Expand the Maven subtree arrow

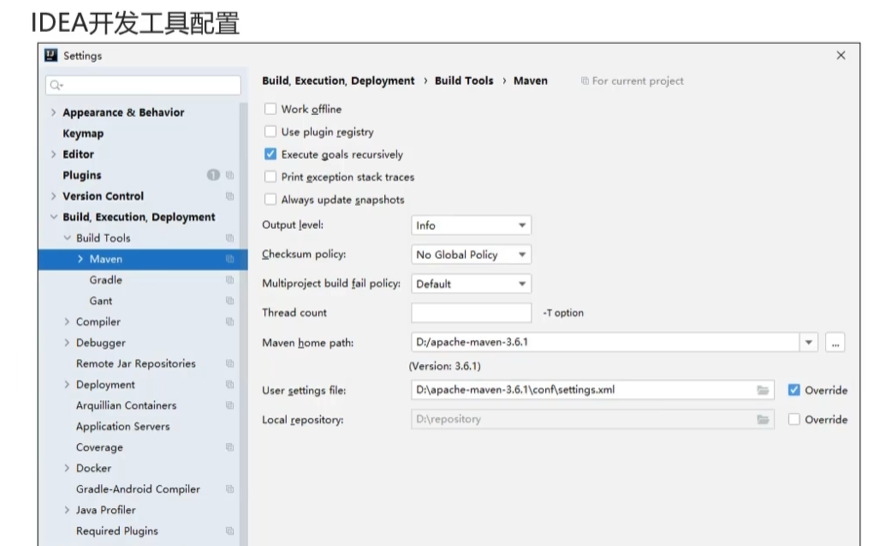(80, 259)
